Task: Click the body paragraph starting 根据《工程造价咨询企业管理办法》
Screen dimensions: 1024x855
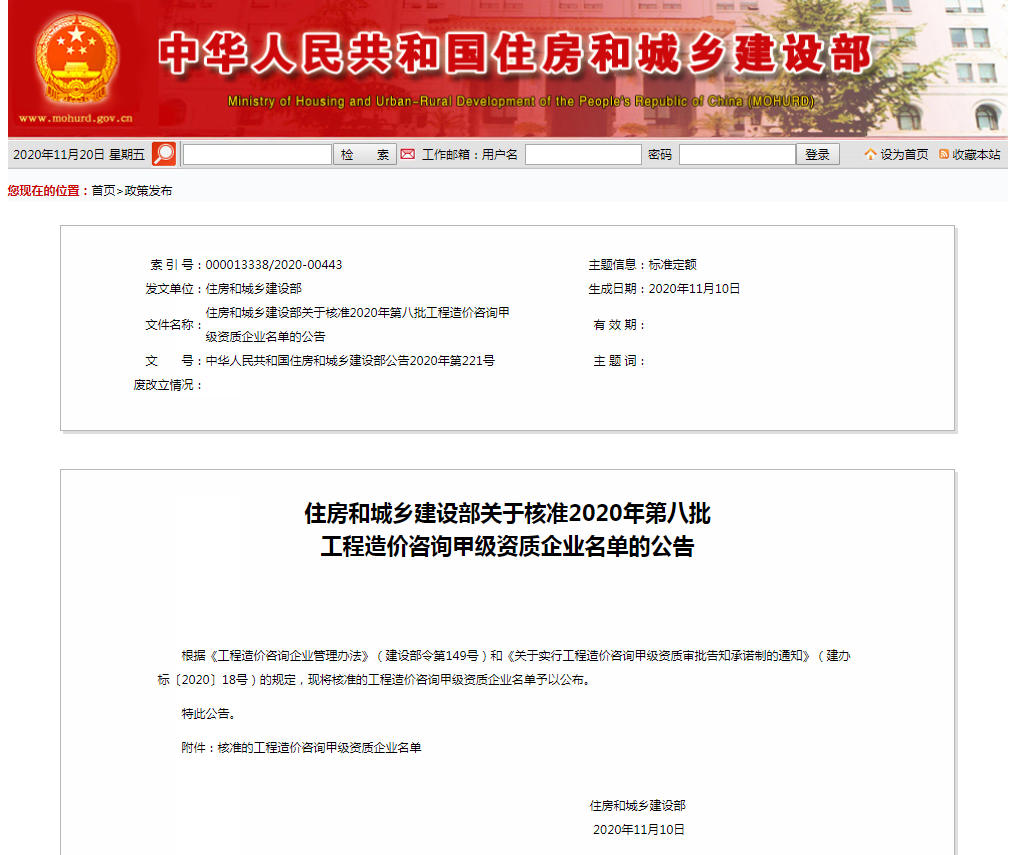Action: (x=504, y=668)
